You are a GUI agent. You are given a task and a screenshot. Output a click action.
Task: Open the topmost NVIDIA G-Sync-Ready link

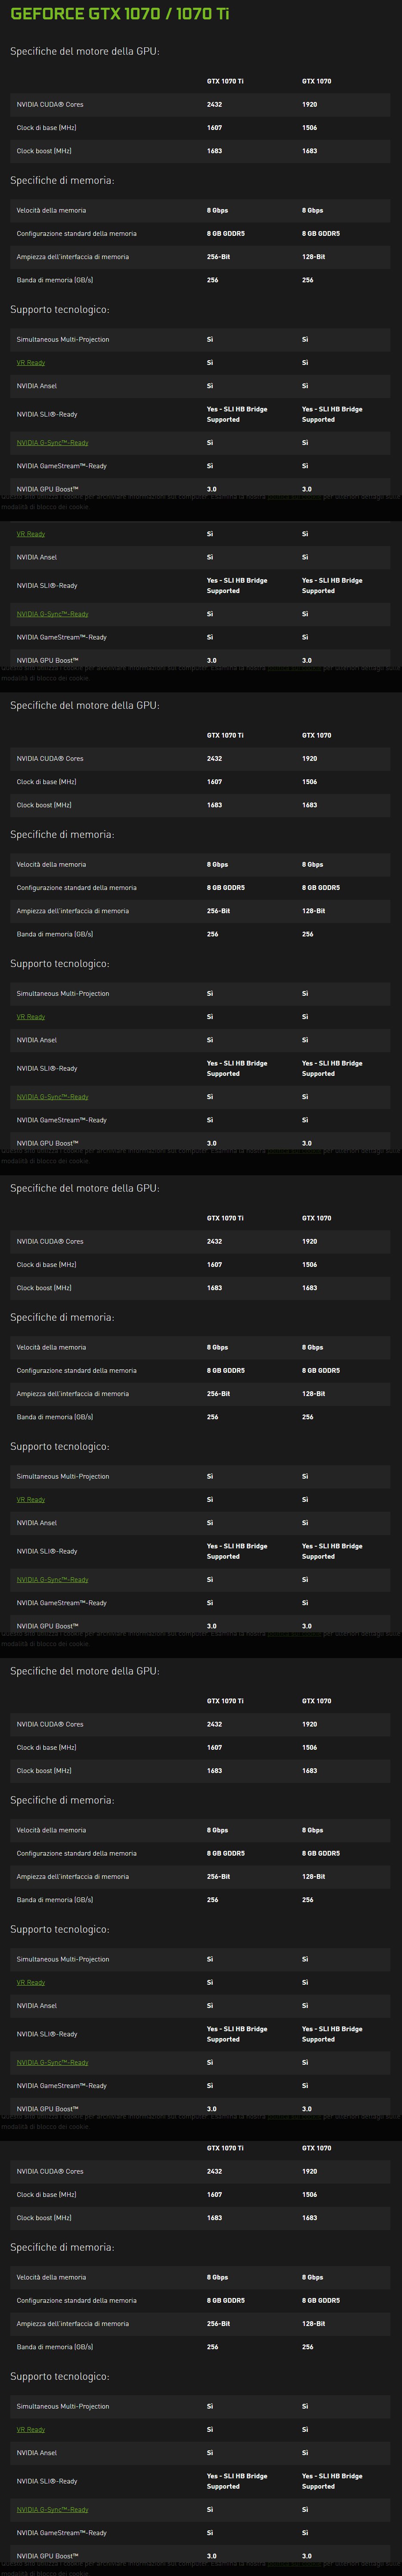52,443
